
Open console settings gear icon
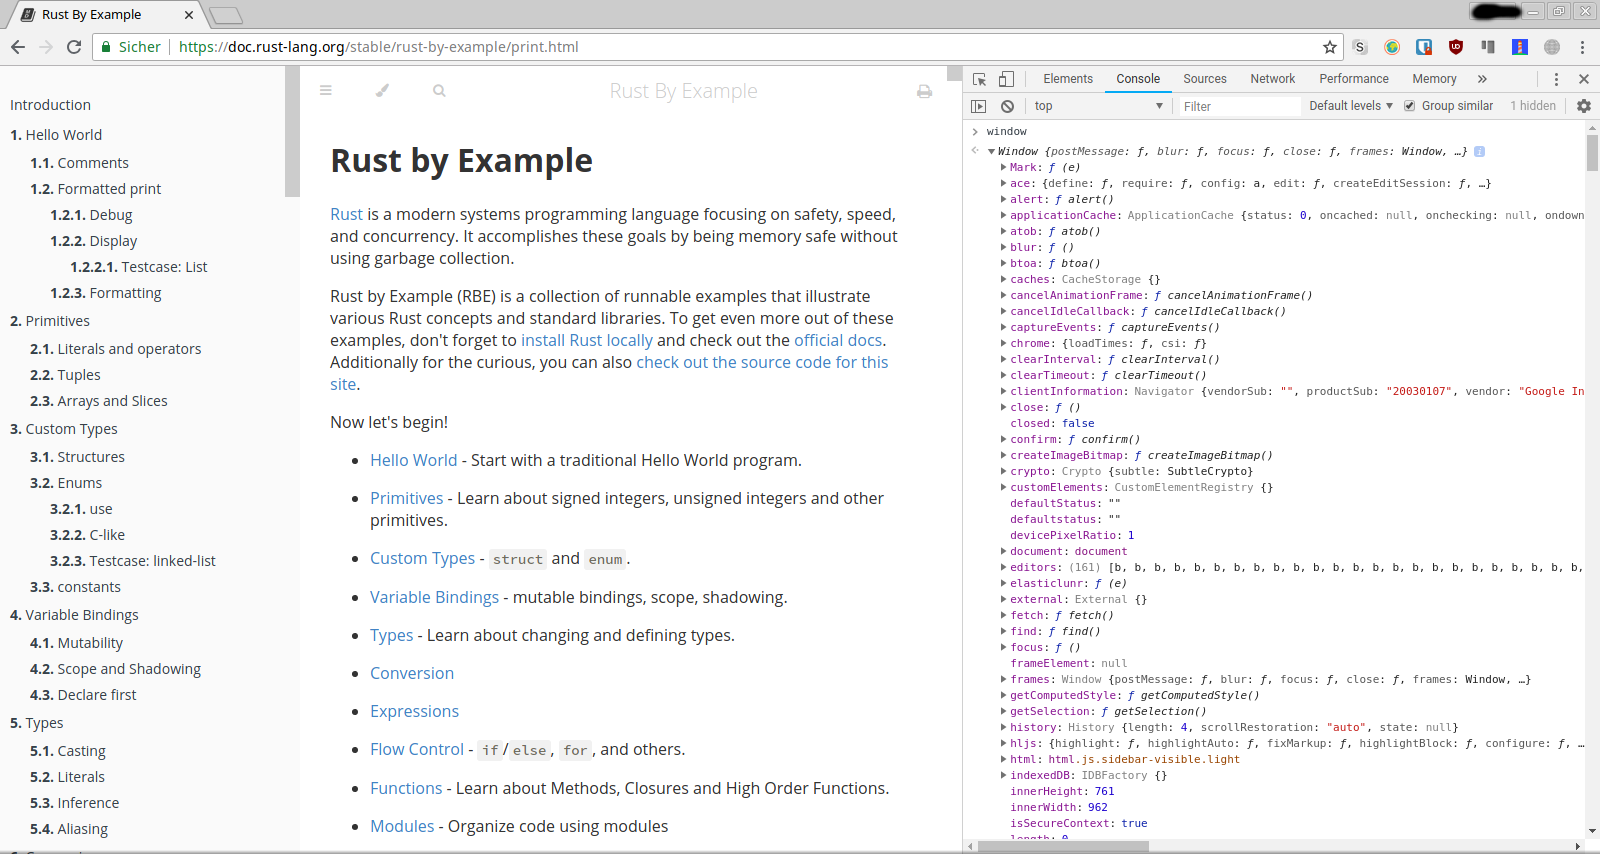(1584, 106)
